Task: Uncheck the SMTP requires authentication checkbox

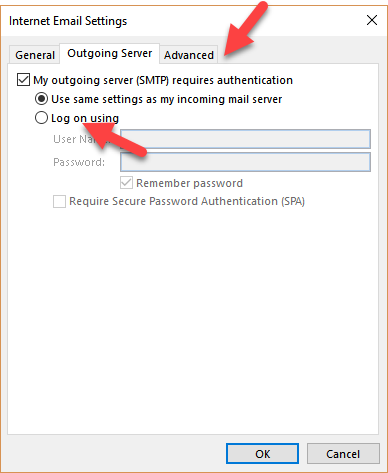Action: pos(23,80)
